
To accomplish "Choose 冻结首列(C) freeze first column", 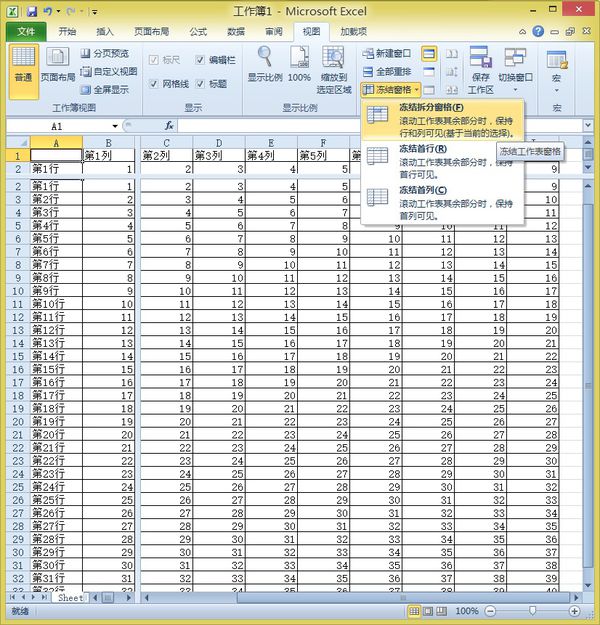I will coord(443,203).
